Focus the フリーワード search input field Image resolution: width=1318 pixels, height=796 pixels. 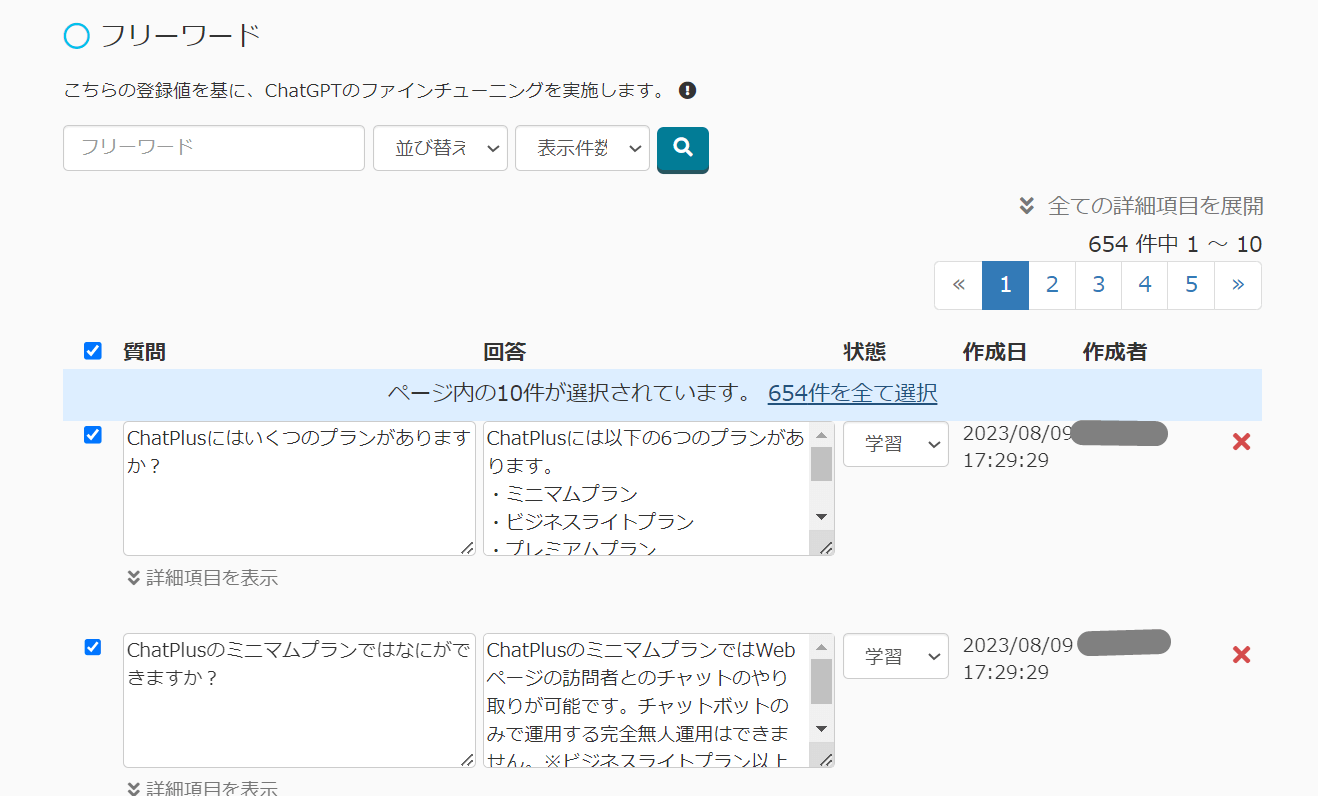pyautogui.click(x=214, y=148)
